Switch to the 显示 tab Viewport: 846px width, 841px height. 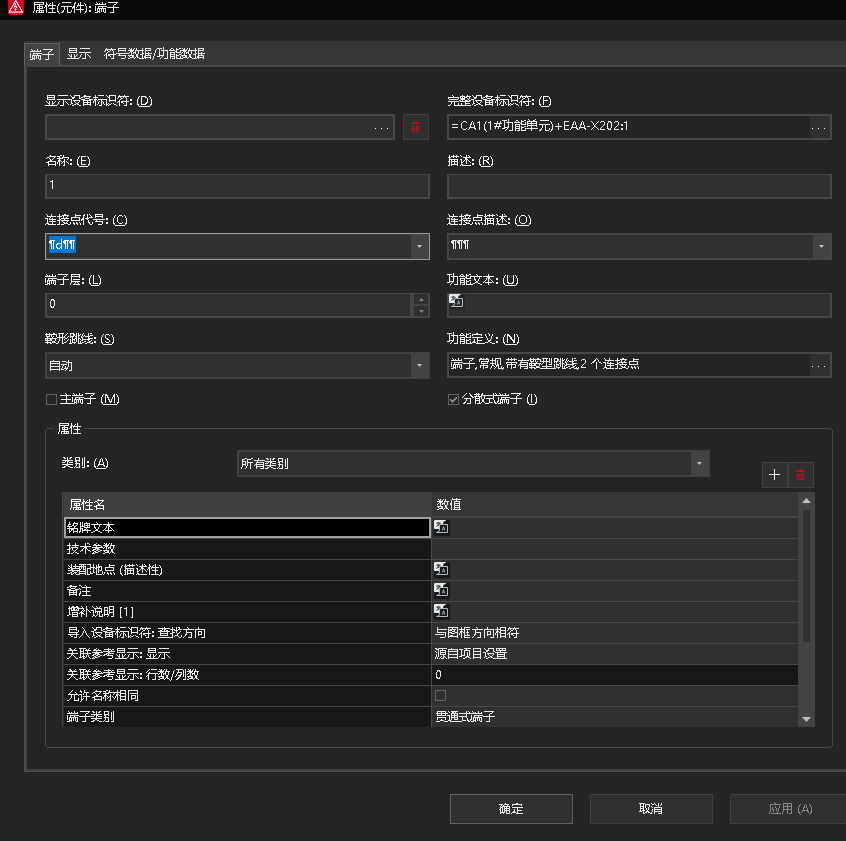tap(78, 54)
